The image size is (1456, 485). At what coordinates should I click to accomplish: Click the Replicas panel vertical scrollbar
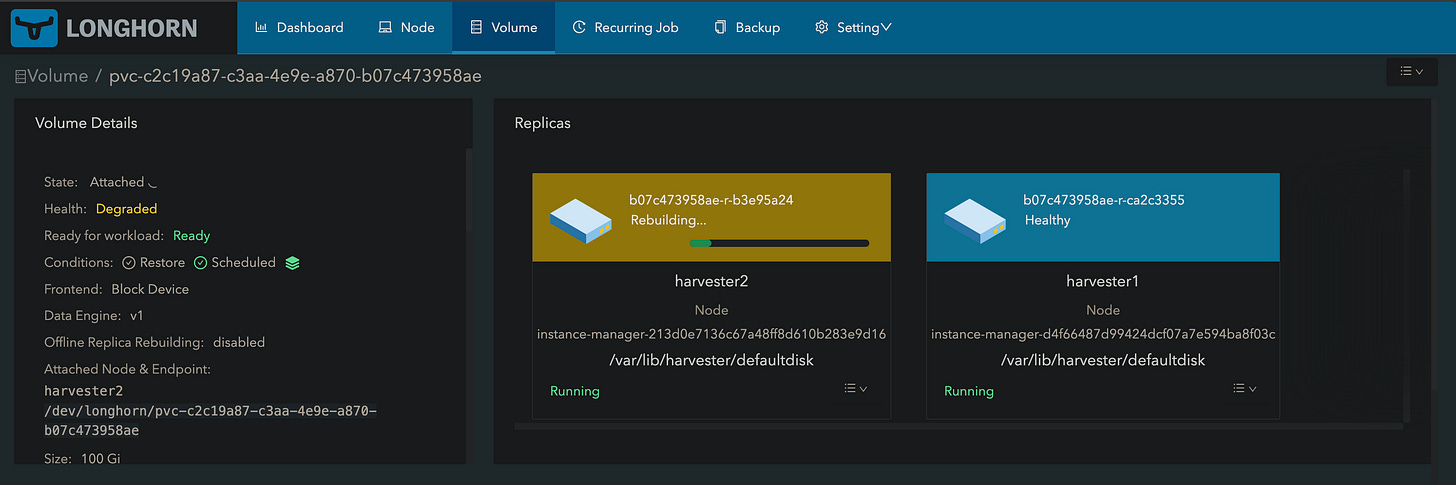click(x=1407, y=295)
